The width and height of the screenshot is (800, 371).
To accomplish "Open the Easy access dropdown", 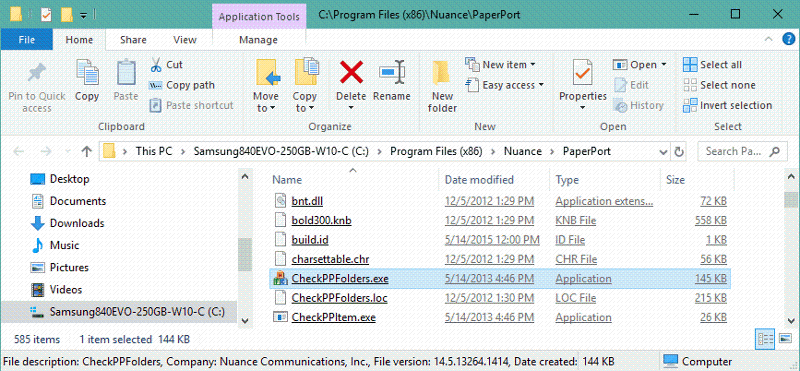I will point(505,85).
